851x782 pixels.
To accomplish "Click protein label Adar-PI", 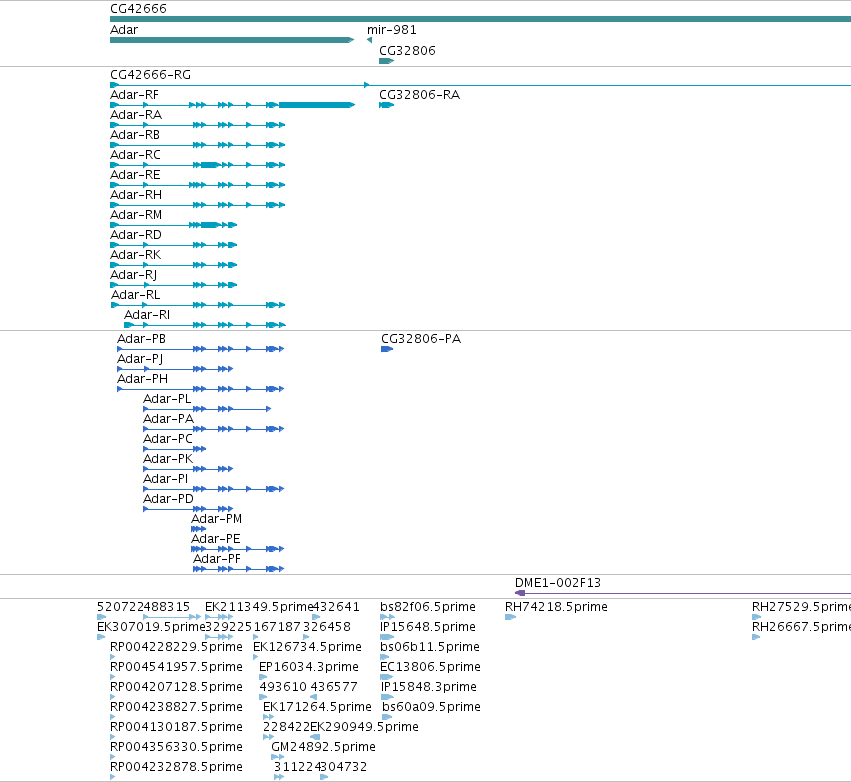I will [165, 479].
